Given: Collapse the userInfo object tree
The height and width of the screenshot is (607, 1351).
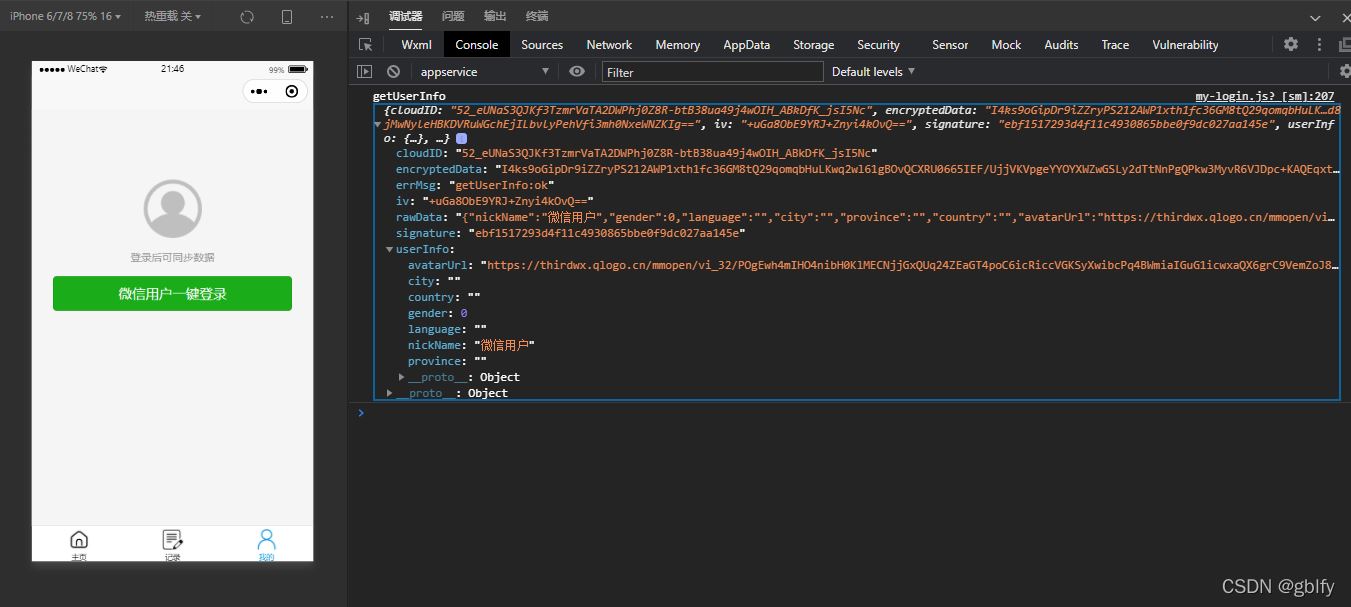Looking at the screenshot, I should pyautogui.click(x=390, y=250).
